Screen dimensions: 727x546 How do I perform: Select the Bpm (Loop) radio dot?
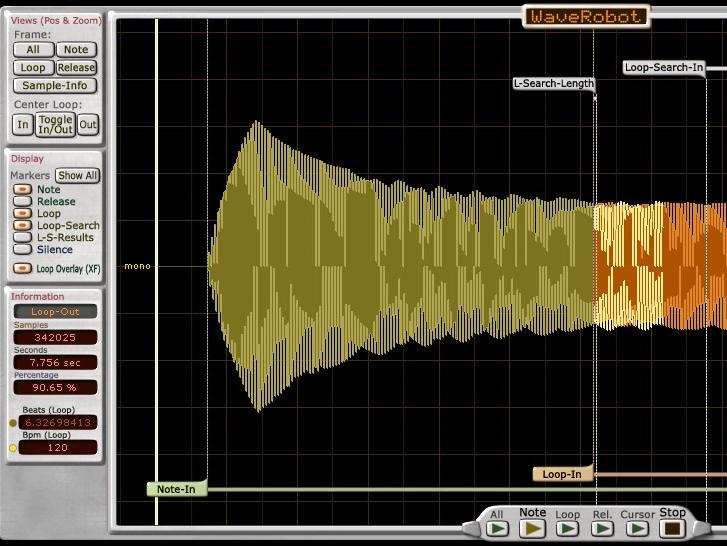pos(13,448)
